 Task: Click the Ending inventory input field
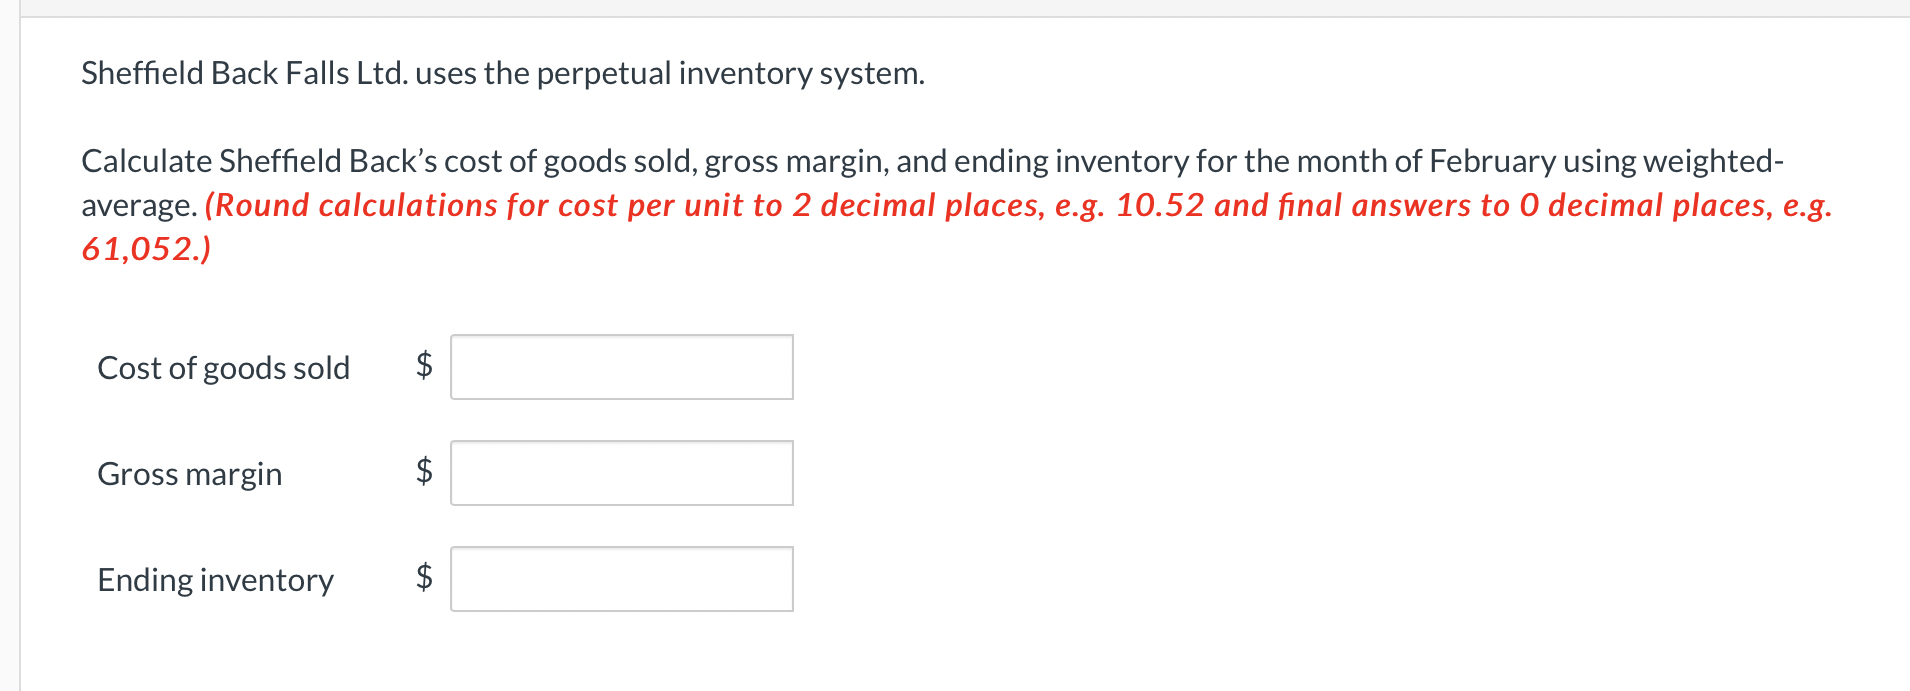(620, 578)
